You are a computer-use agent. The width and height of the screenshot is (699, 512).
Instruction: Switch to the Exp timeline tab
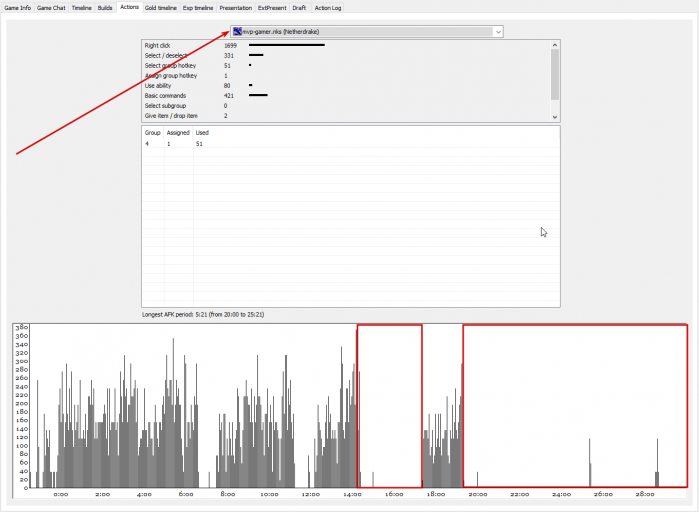coord(198,8)
